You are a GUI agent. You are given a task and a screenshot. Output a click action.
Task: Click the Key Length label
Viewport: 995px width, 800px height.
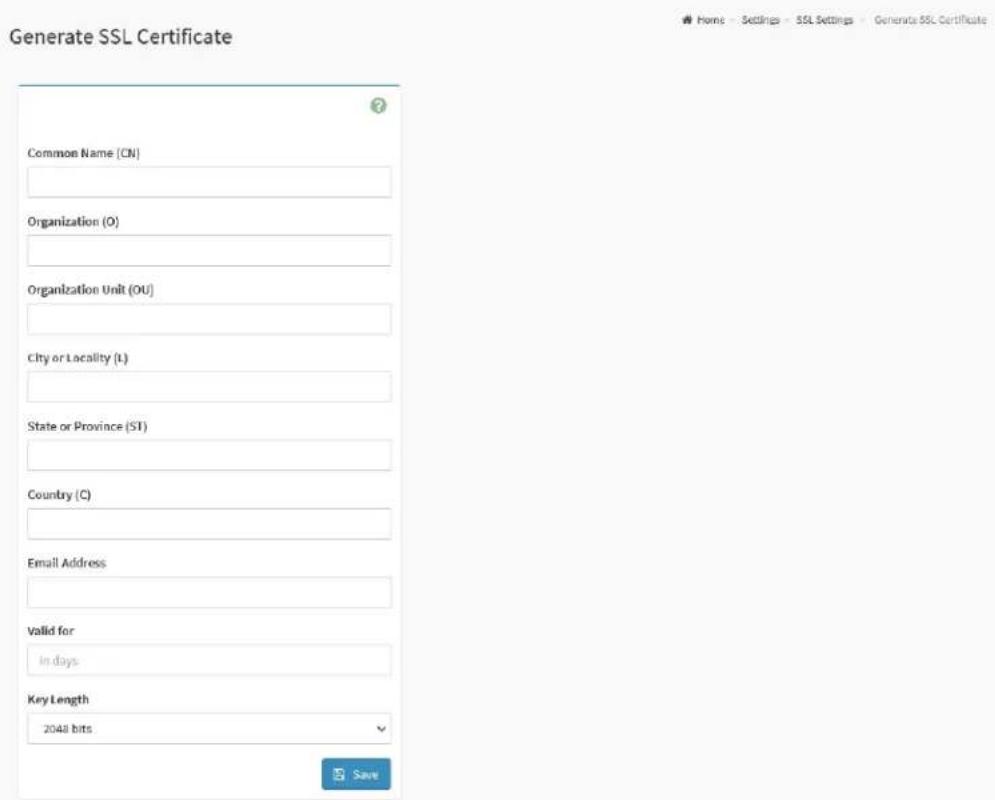pos(58,700)
